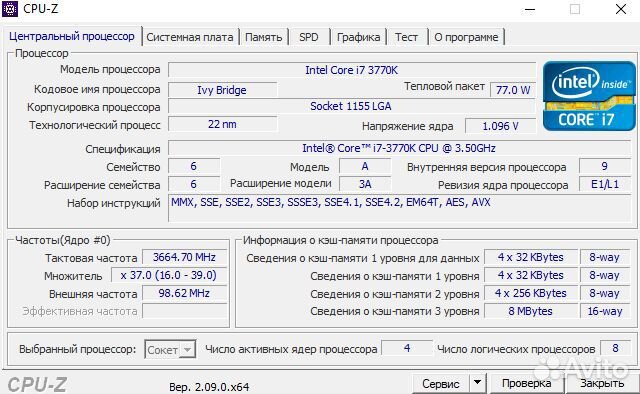Click the Семейство value 6
This screenshot has width=640, height=394.
(194, 167)
